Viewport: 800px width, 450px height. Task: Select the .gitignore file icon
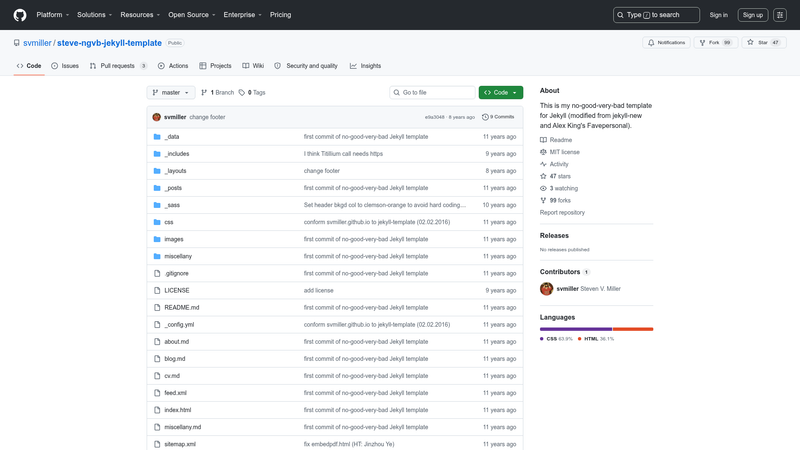coord(157,273)
